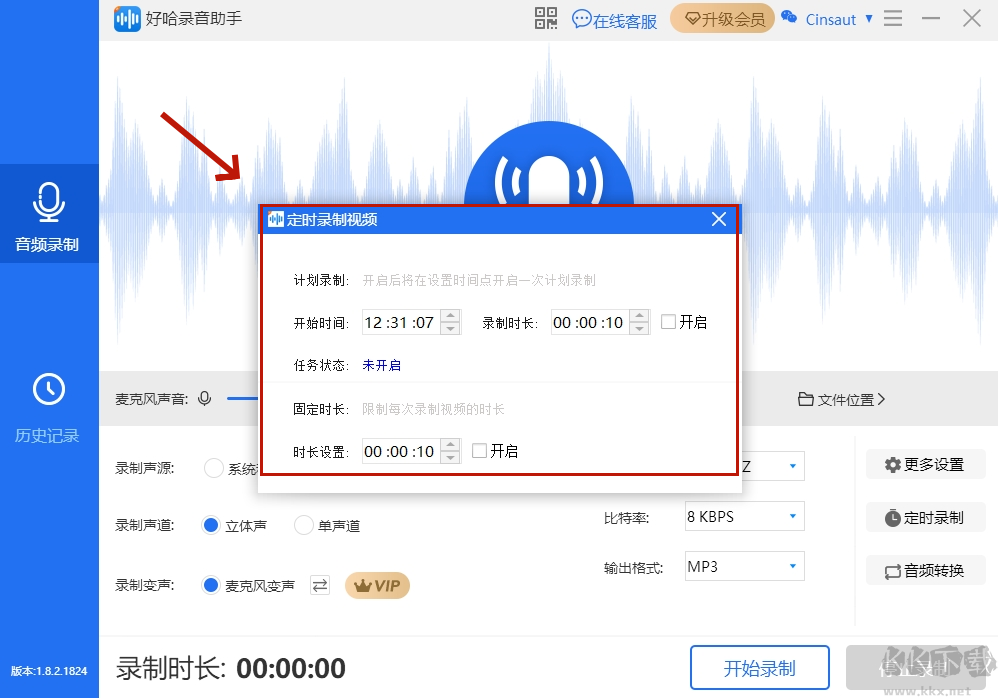The width and height of the screenshot is (998, 698).
Task: Click the 未开启 task status link
Action: tap(380, 365)
